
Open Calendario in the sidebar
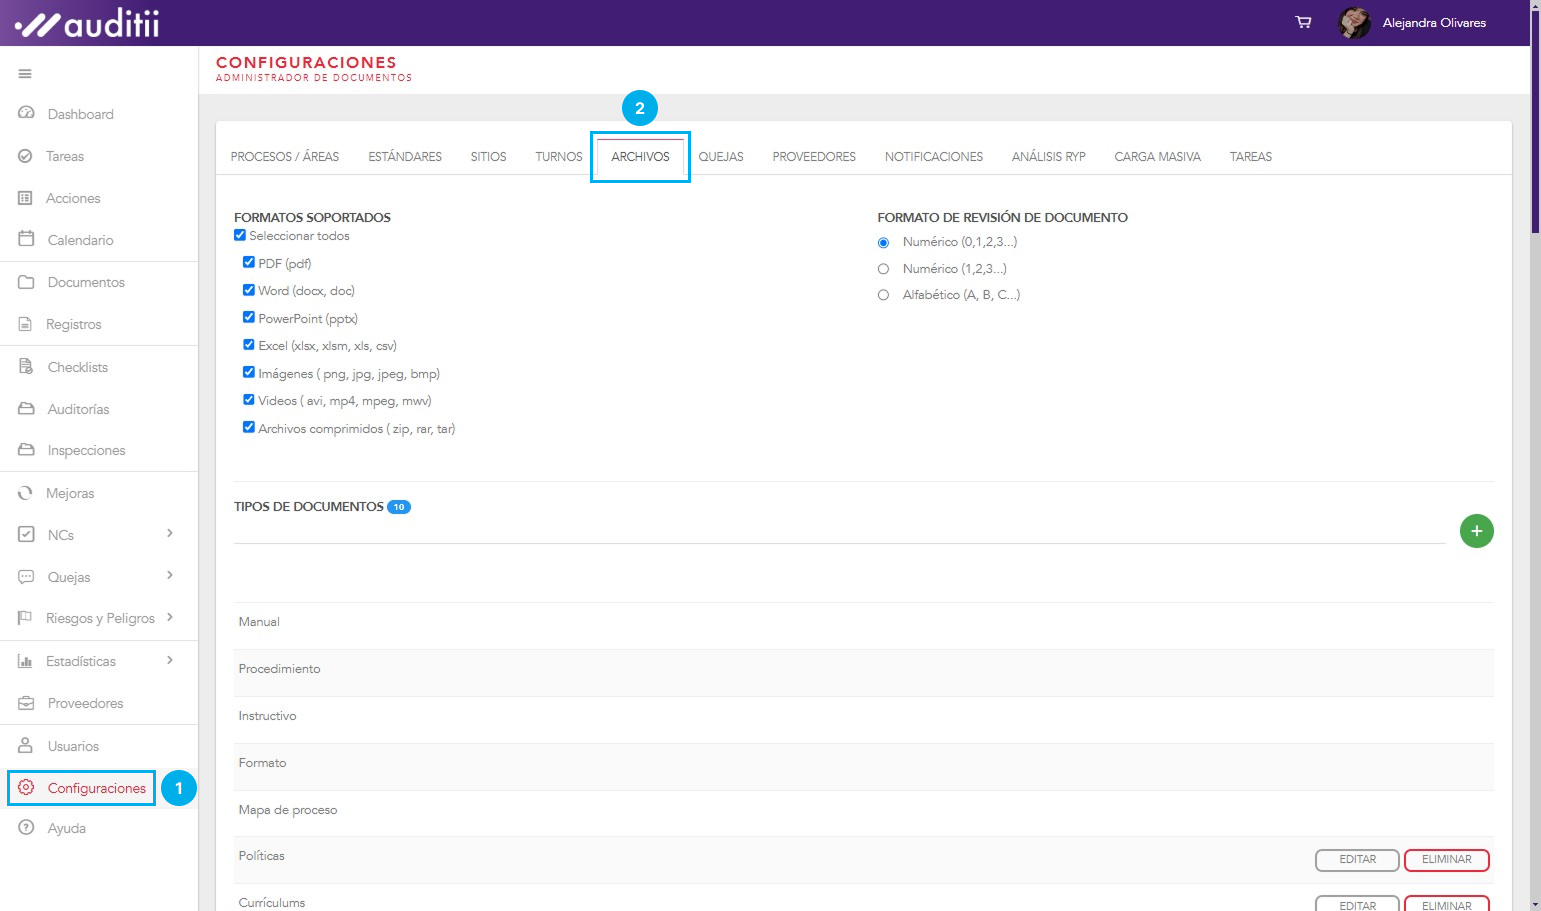(80, 240)
